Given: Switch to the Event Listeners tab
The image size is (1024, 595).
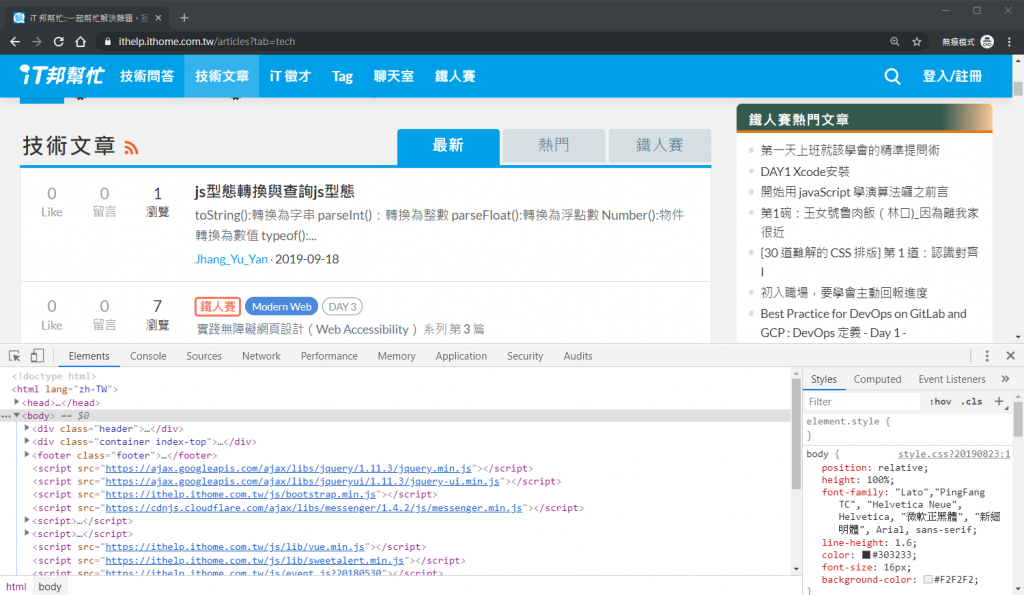Looking at the screenshot, I should [x=952, y=379].
